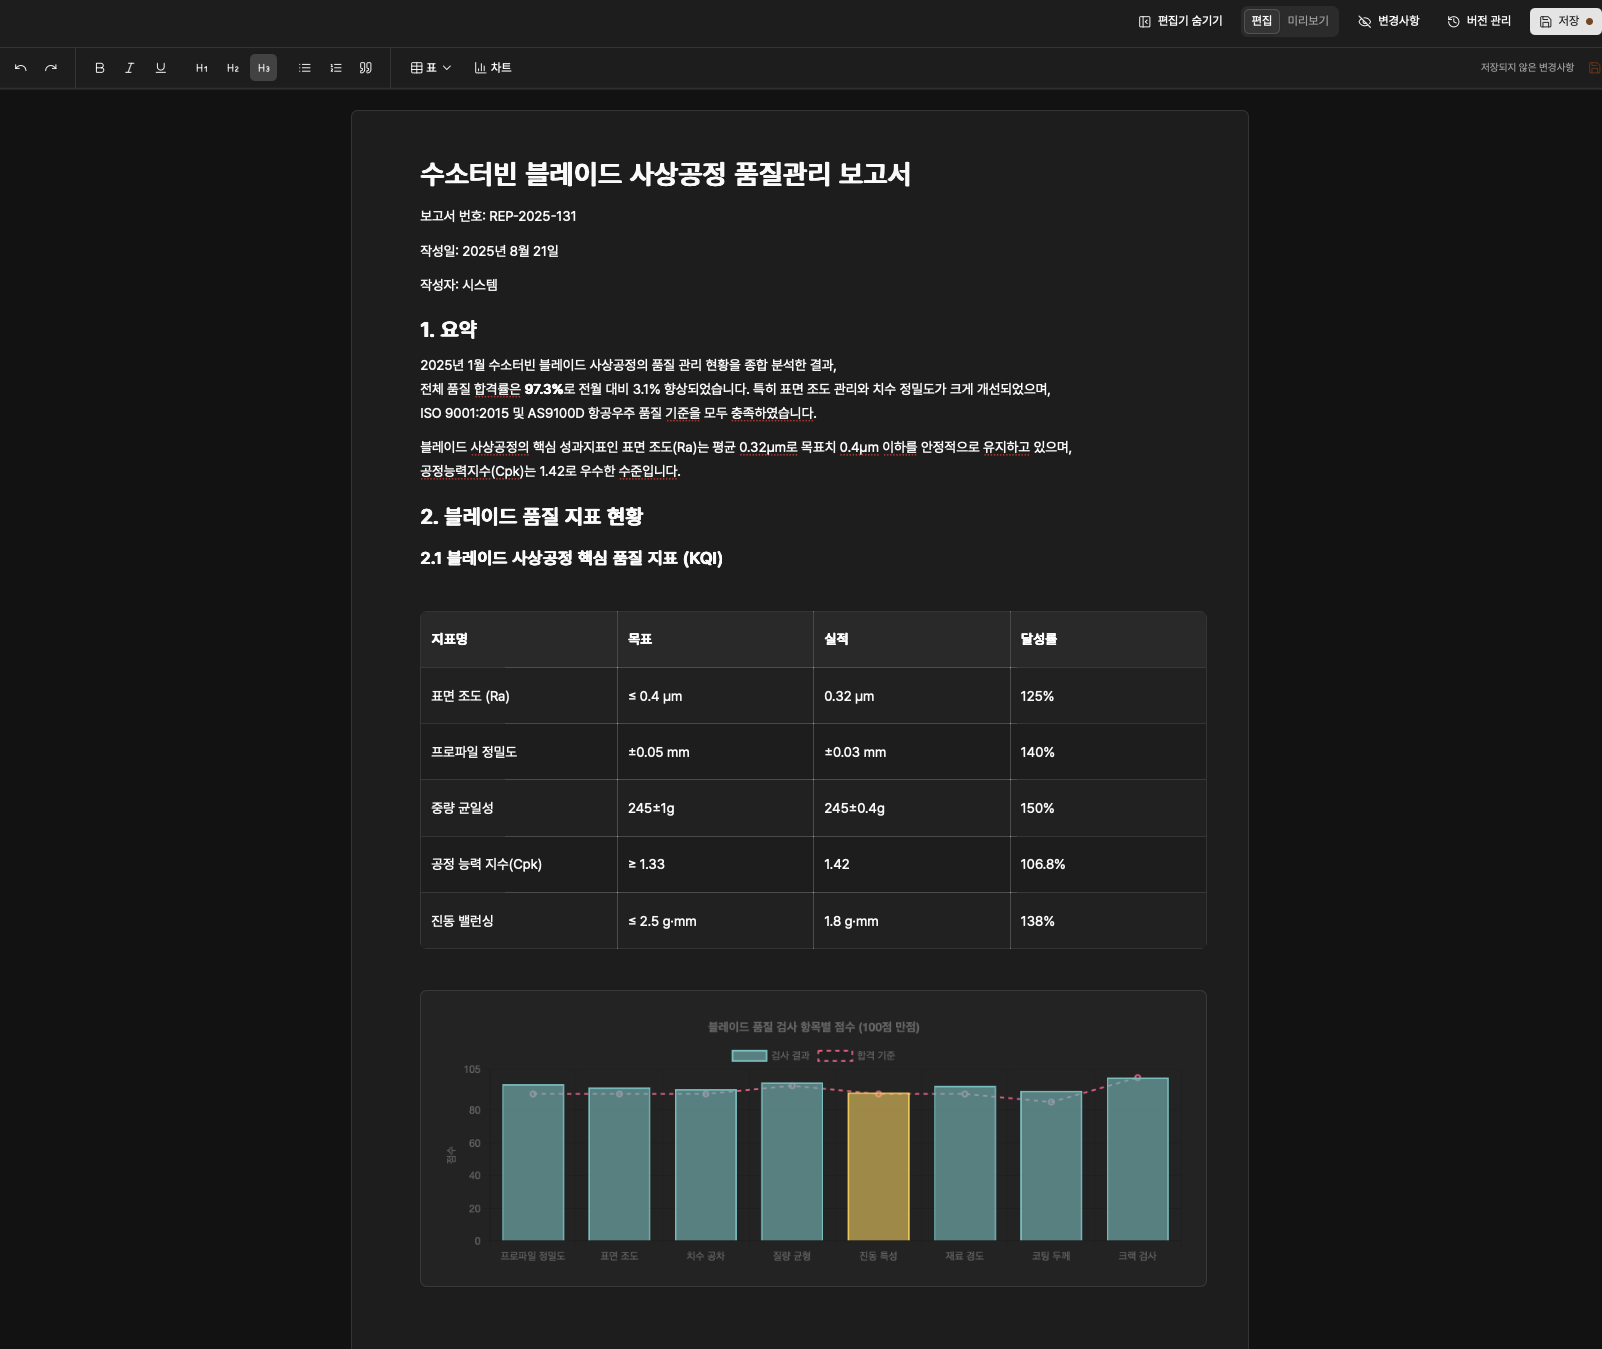Hide the editor with 편집기 숨기기
This screenshot has width=1602, height=1349.
(1181, 21)
